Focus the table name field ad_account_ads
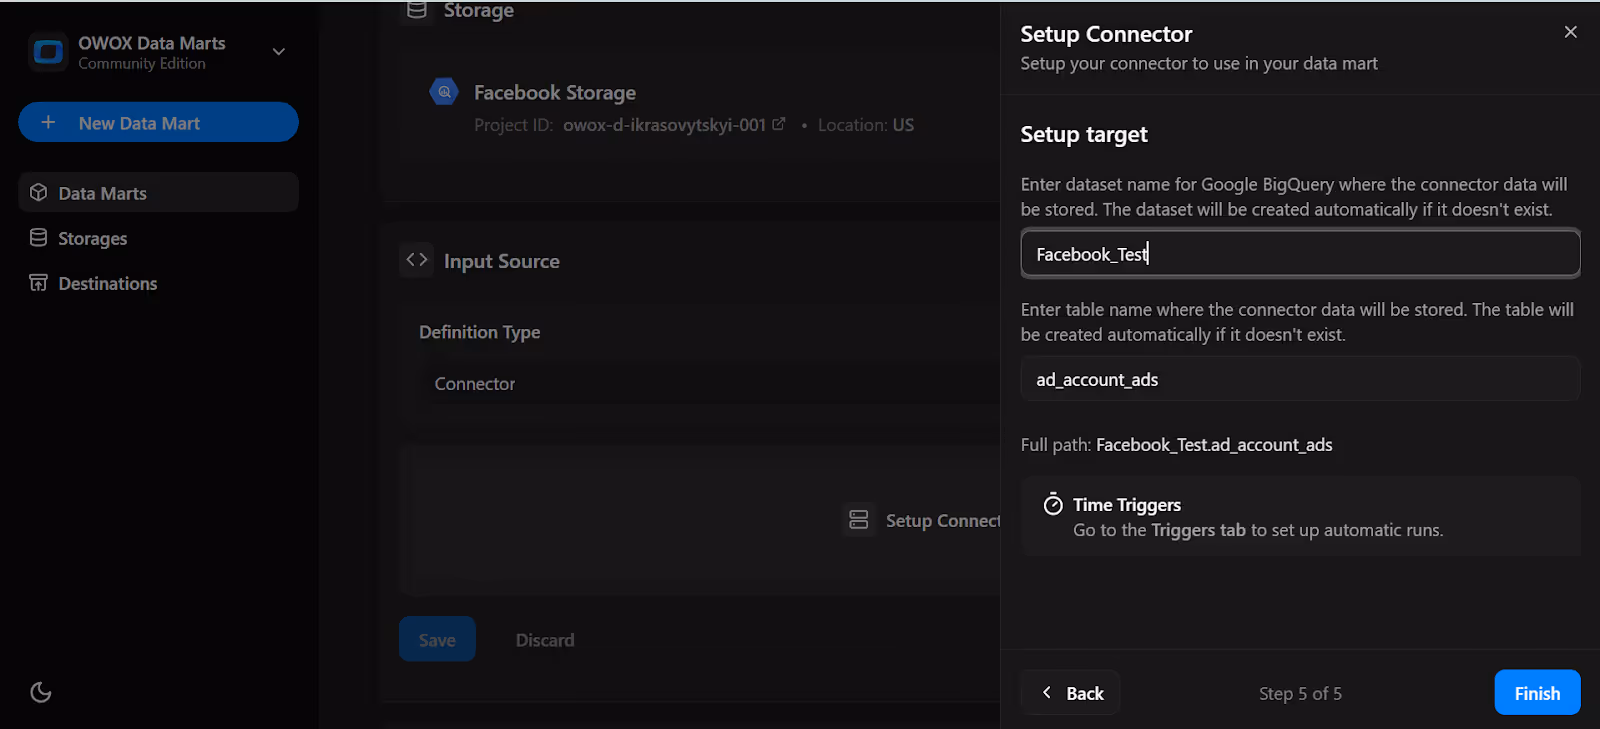1600x729 pixels. click(x=1300, y=379)
